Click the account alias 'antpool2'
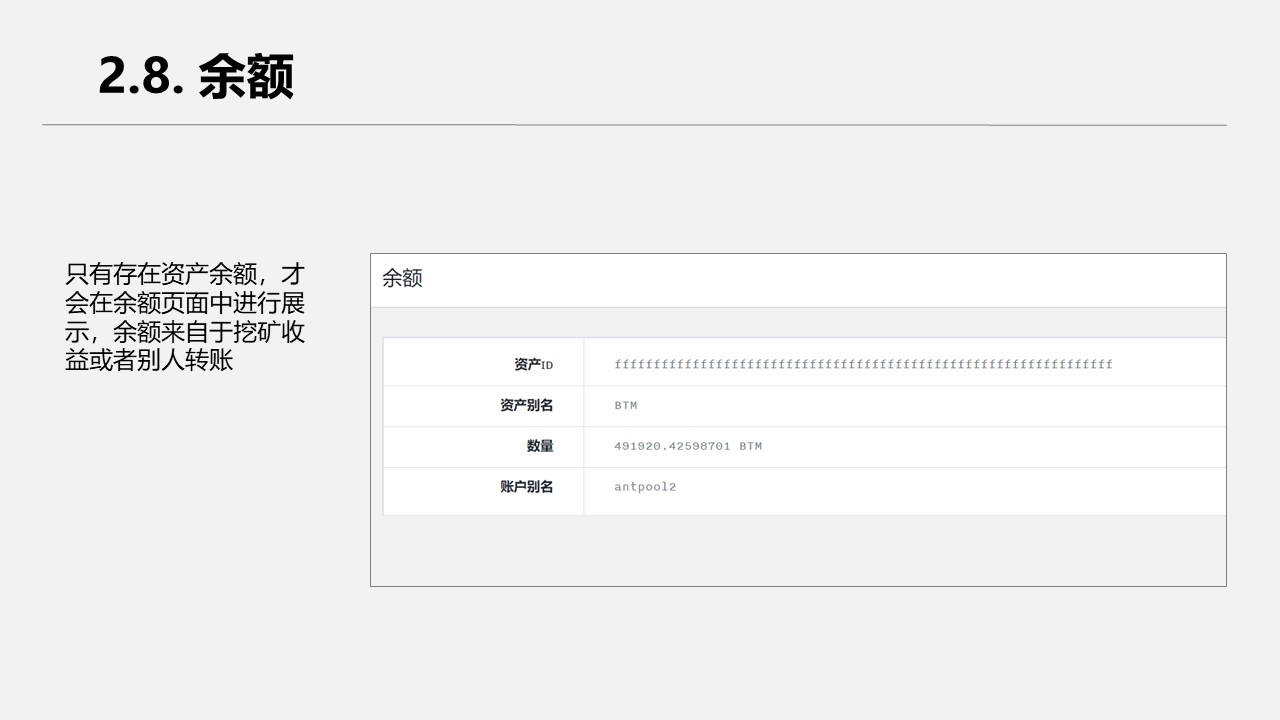 point(645,487)
